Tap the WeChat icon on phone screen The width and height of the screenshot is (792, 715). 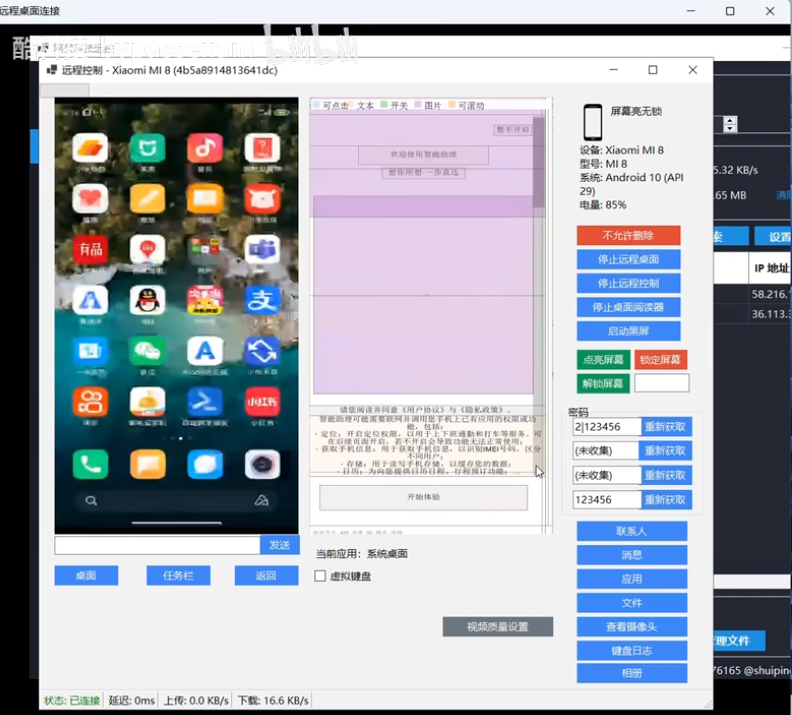(x=148, y=351)
